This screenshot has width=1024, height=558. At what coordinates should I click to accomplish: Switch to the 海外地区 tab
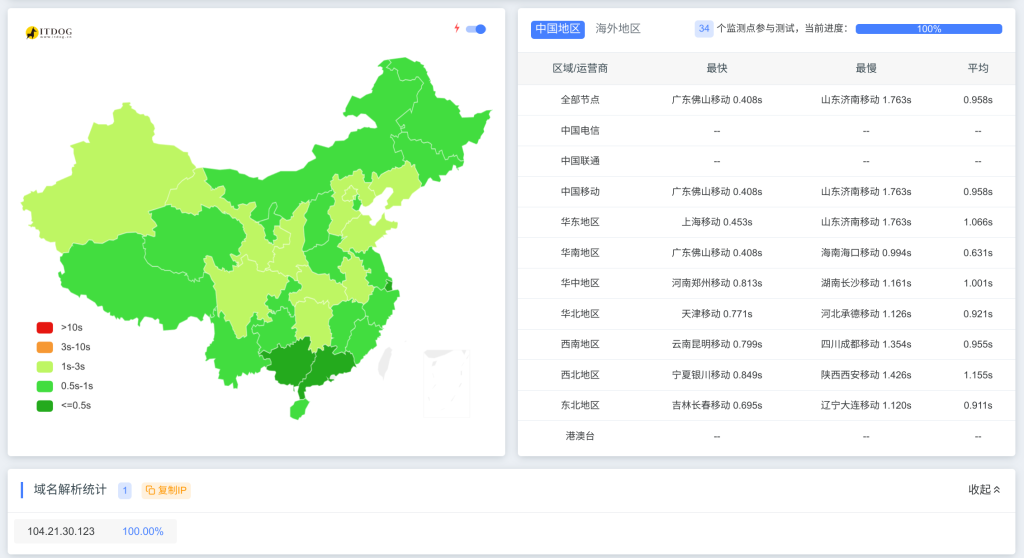tap(618, 29)
